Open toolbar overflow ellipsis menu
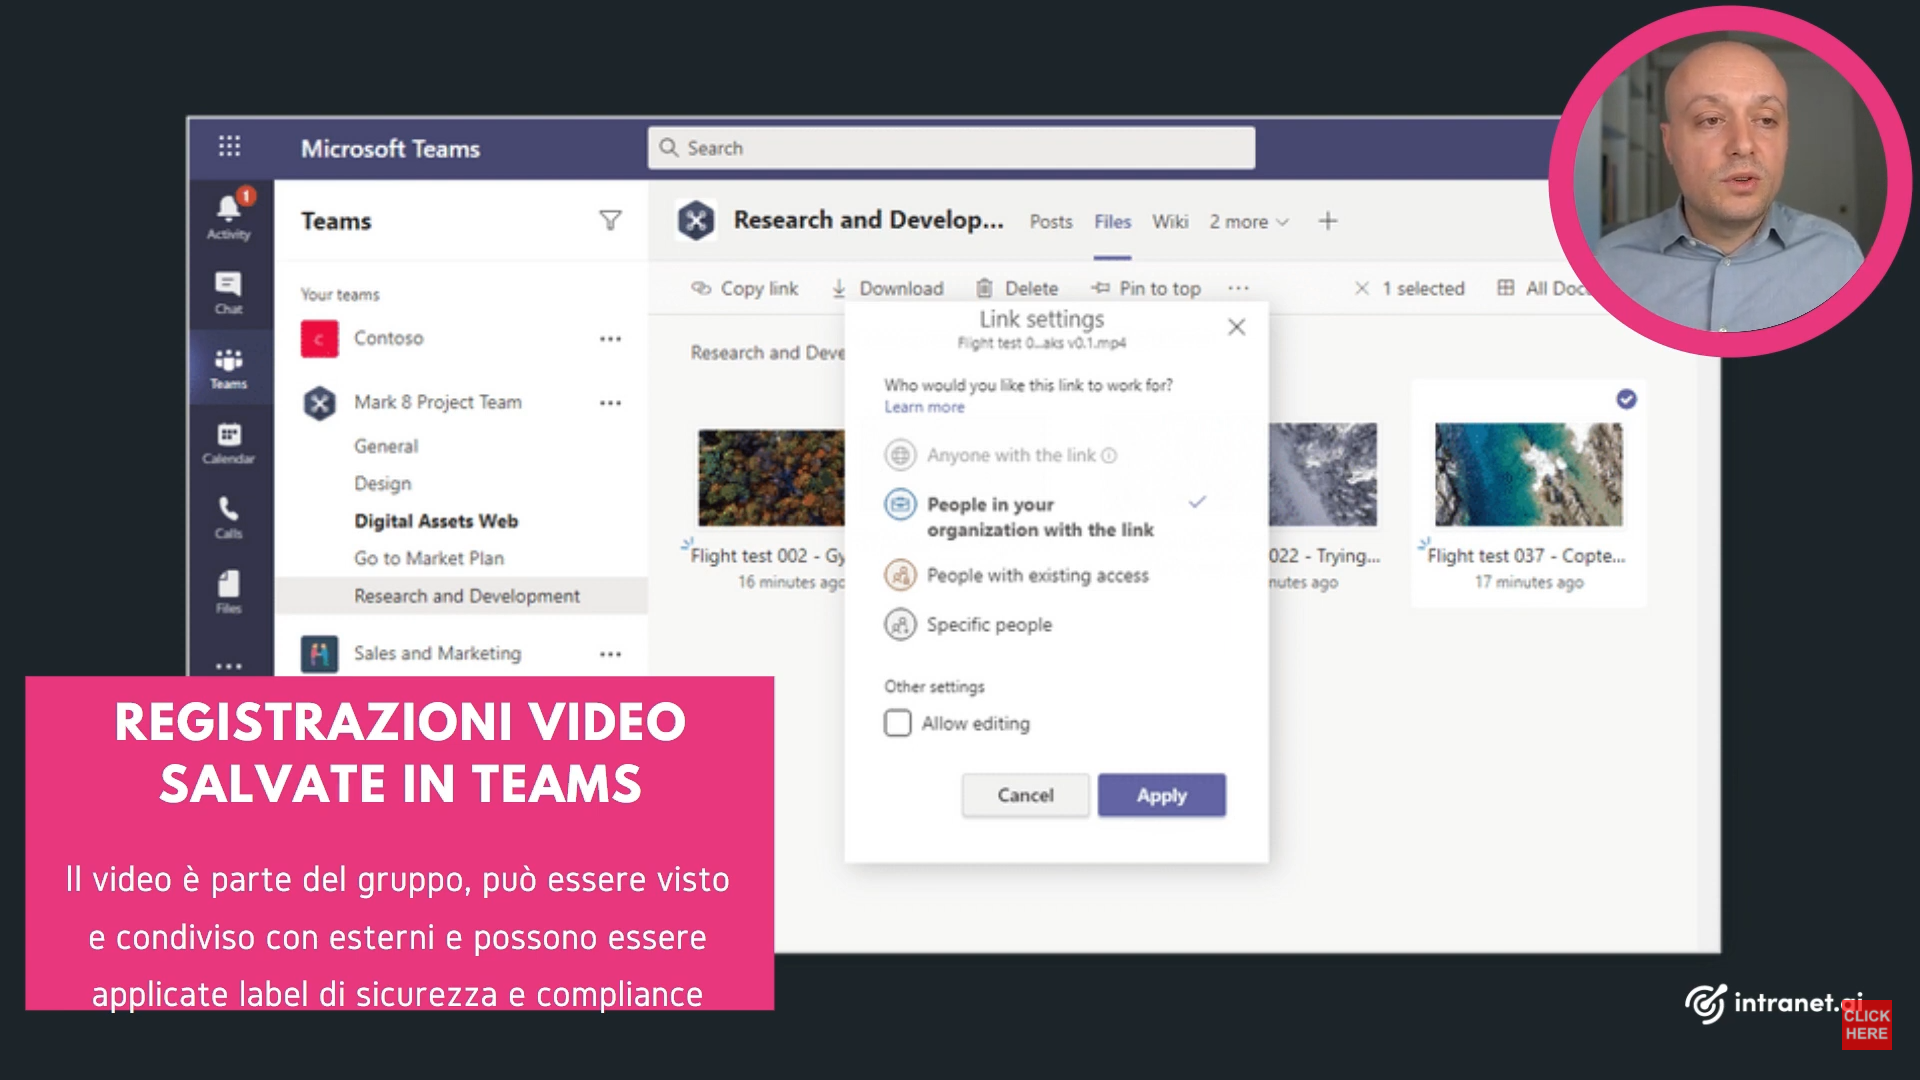Image resolution: width=1920 pixels, height=1080 pixels. pyautogui.click(x=1239, y=288)
